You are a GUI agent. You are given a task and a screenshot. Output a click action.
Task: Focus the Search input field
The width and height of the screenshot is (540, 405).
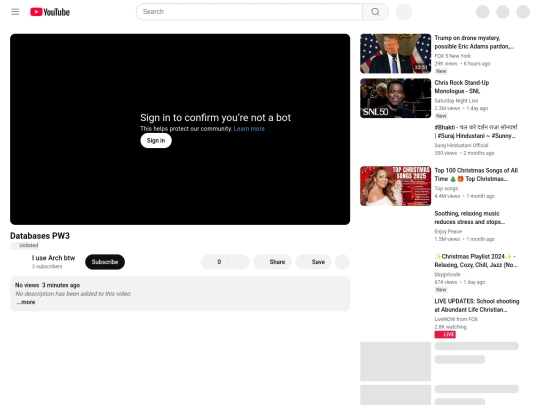[249, 12]
